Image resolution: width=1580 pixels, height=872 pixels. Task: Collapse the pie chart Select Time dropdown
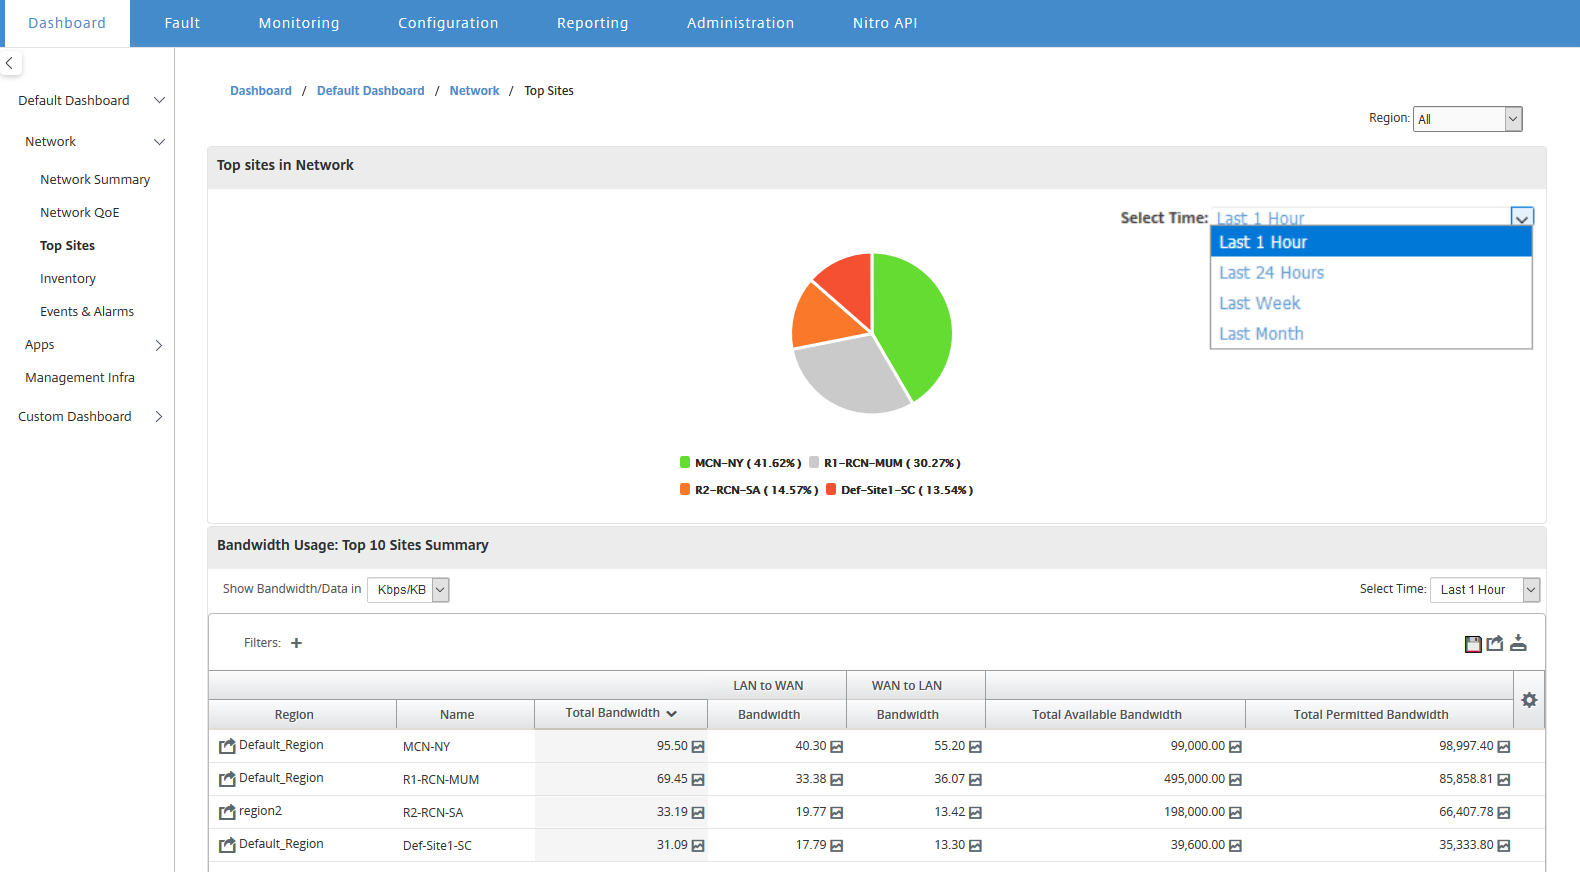coord(1521,217)
